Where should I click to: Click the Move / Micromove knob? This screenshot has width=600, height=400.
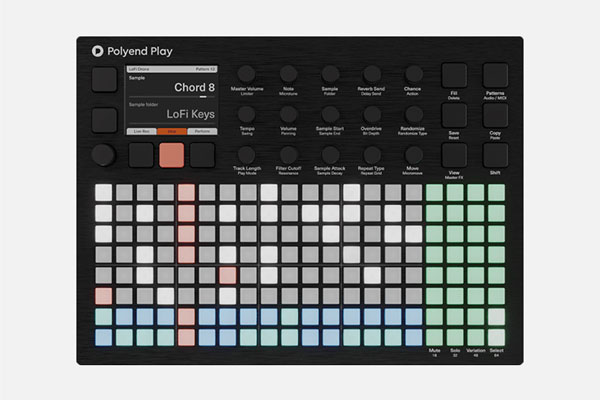[413, 155]
